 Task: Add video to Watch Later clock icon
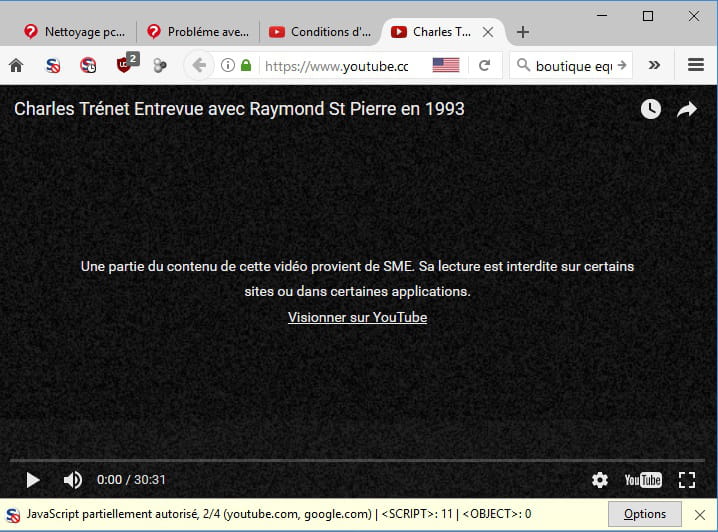click(650, 109)
